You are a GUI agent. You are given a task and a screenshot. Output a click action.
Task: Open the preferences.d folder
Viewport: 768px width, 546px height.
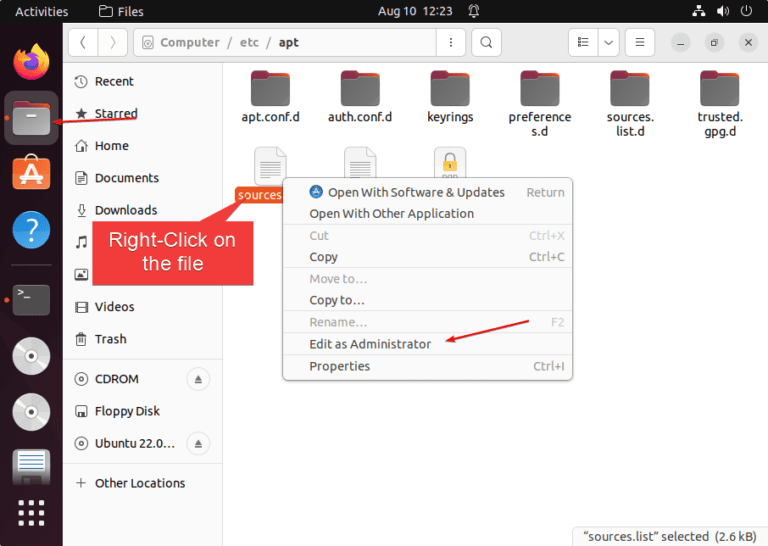pyautogui.click(x=540, y=104)
